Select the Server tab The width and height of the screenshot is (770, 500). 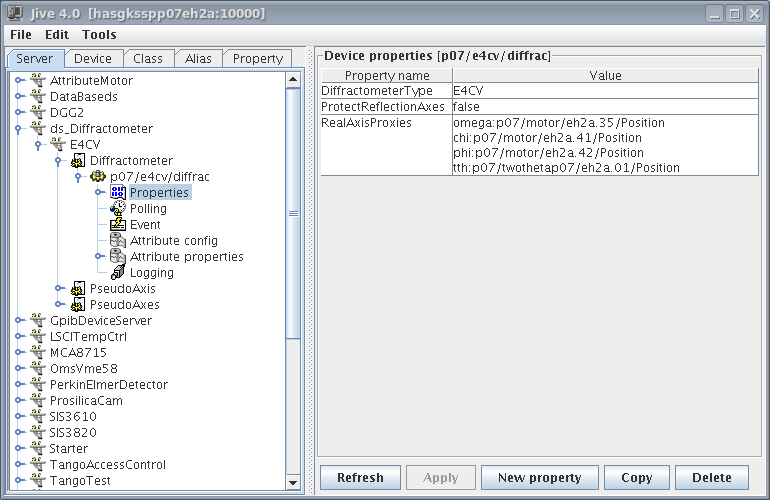pyautogui.click(x=35, y=58)
